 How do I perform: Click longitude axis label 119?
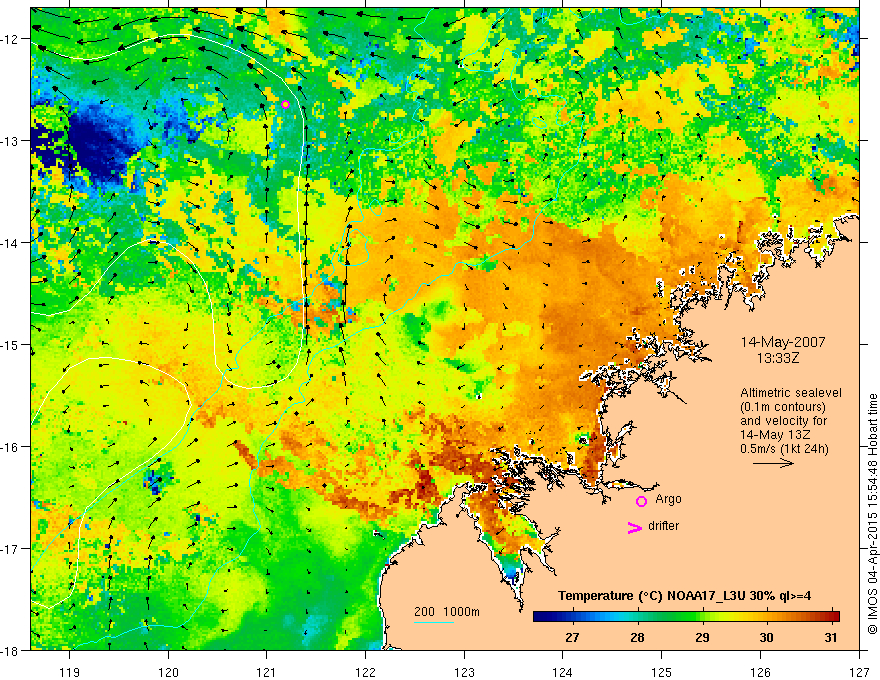click(70, 672)
